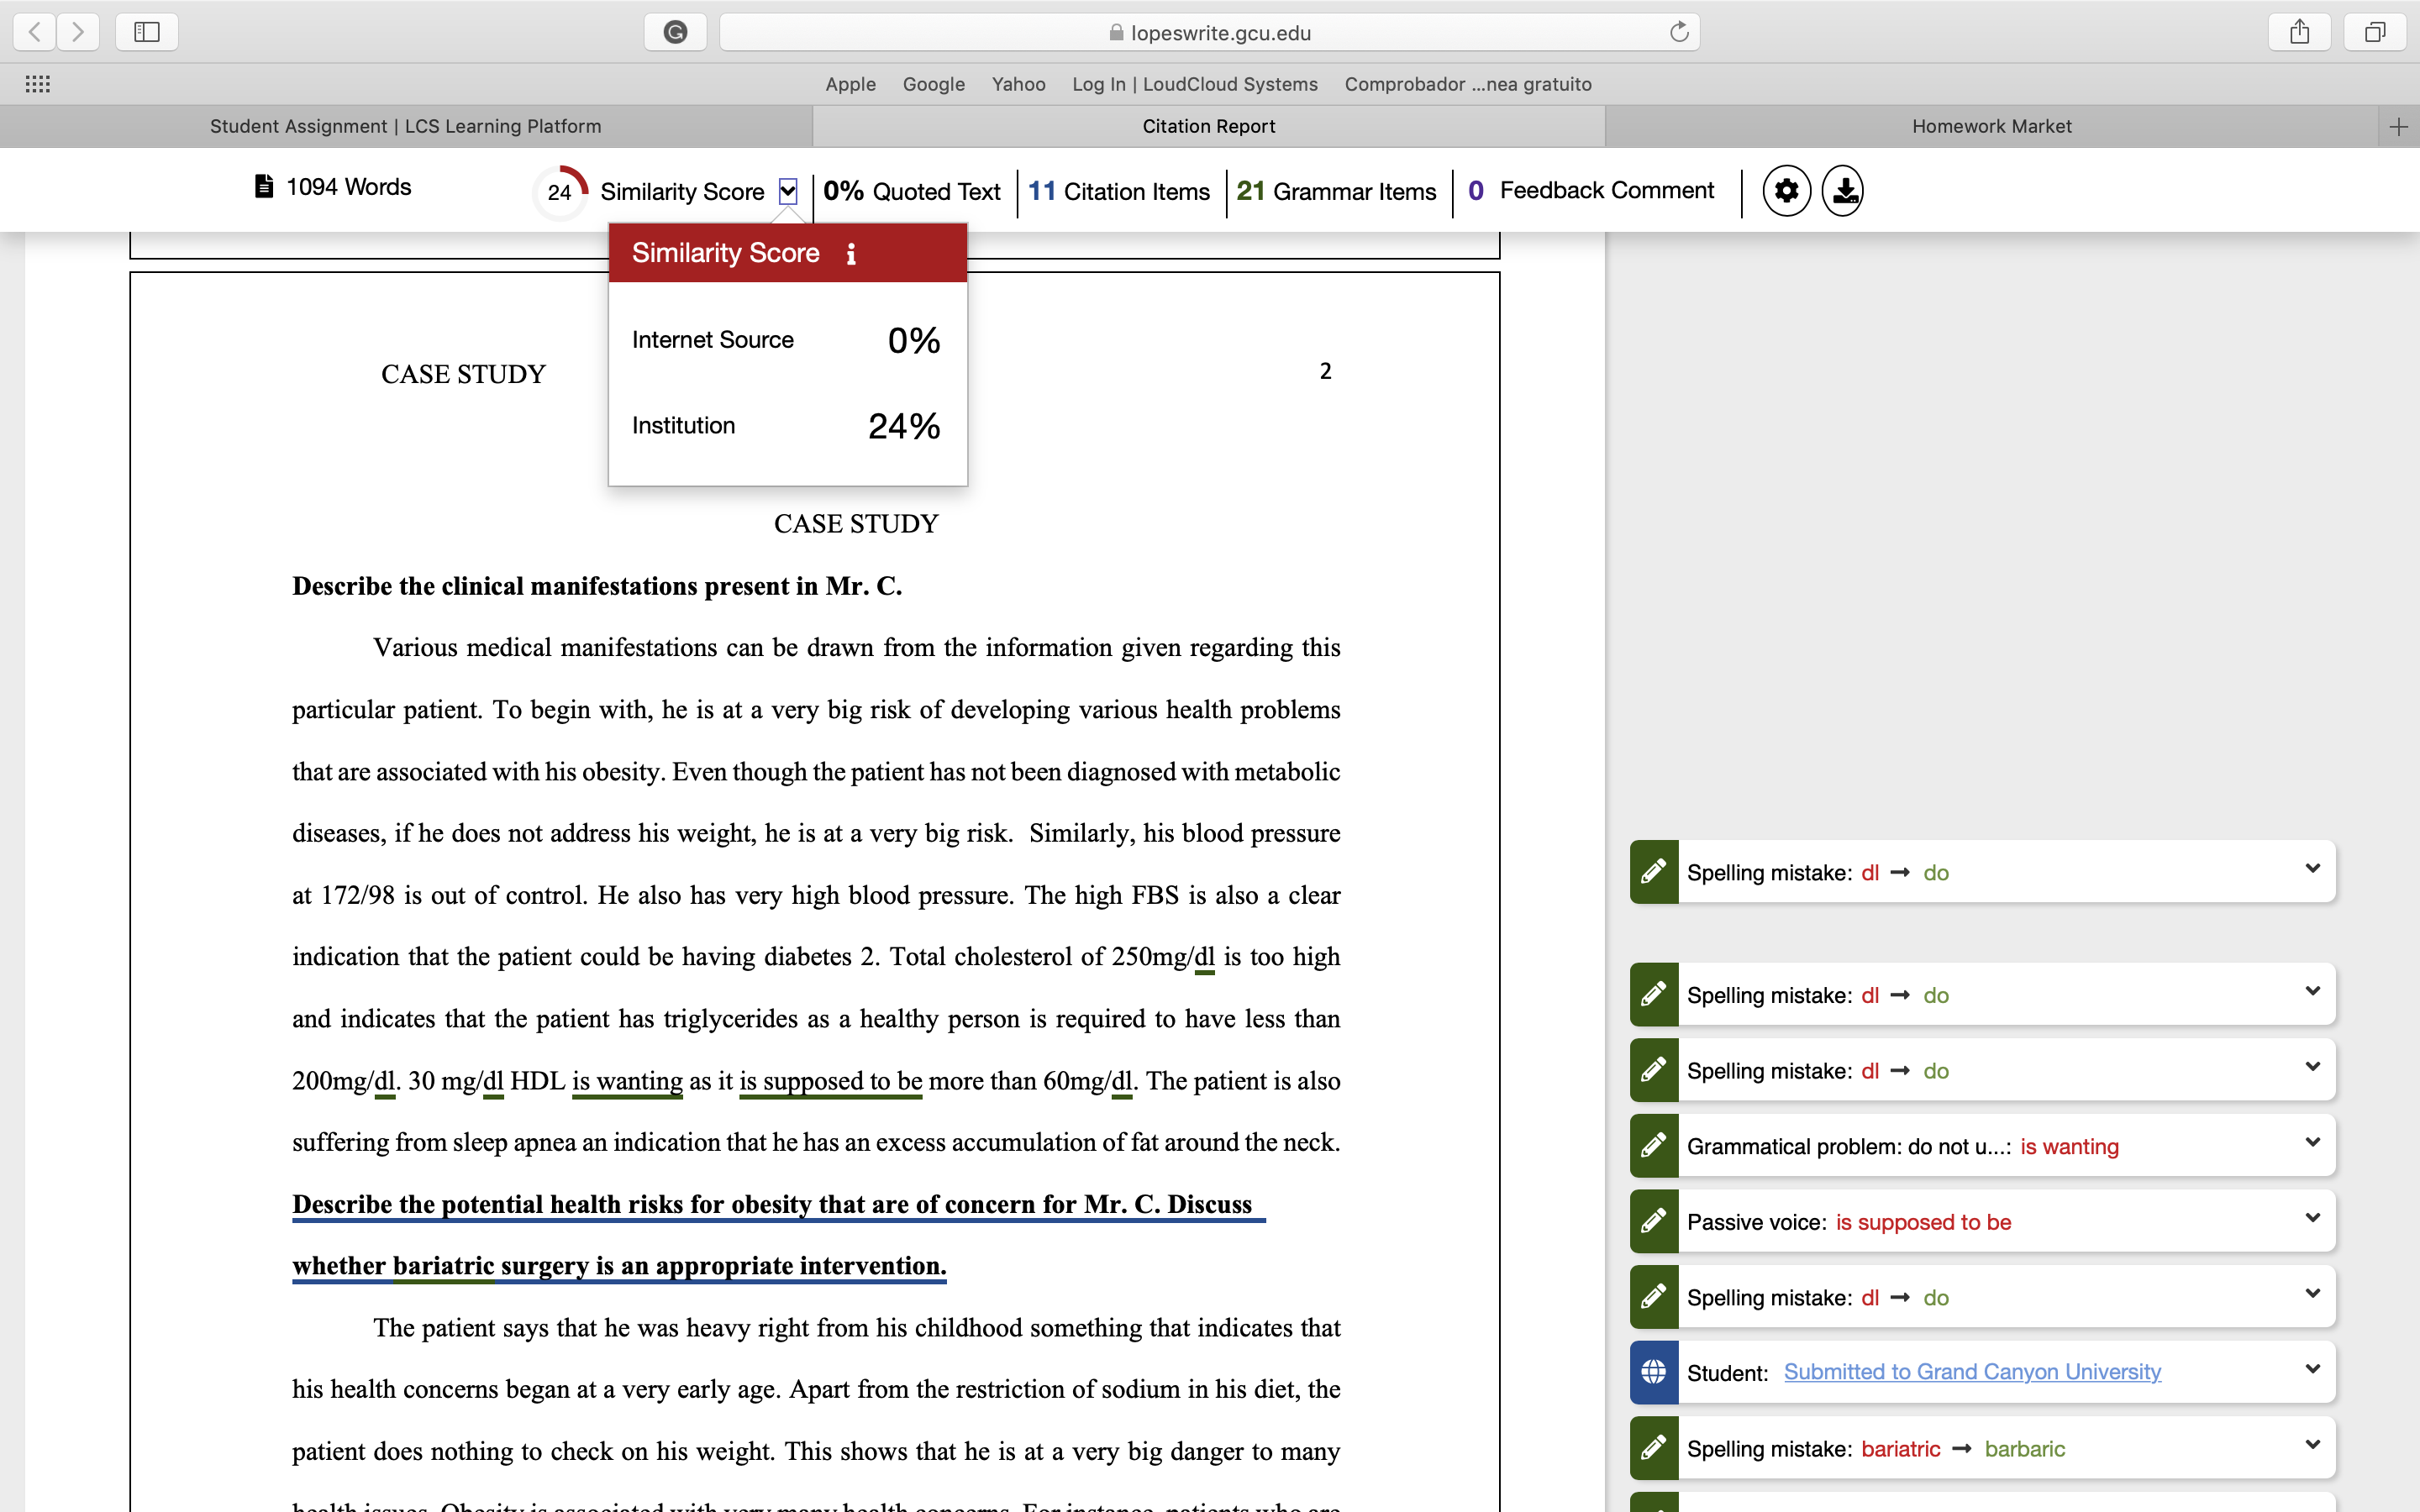This screenshot has width=2420, height=1512.
Task: Expand the 'bariatric → barbaric' card chevron
Action: click(x=2312, y=1445)
